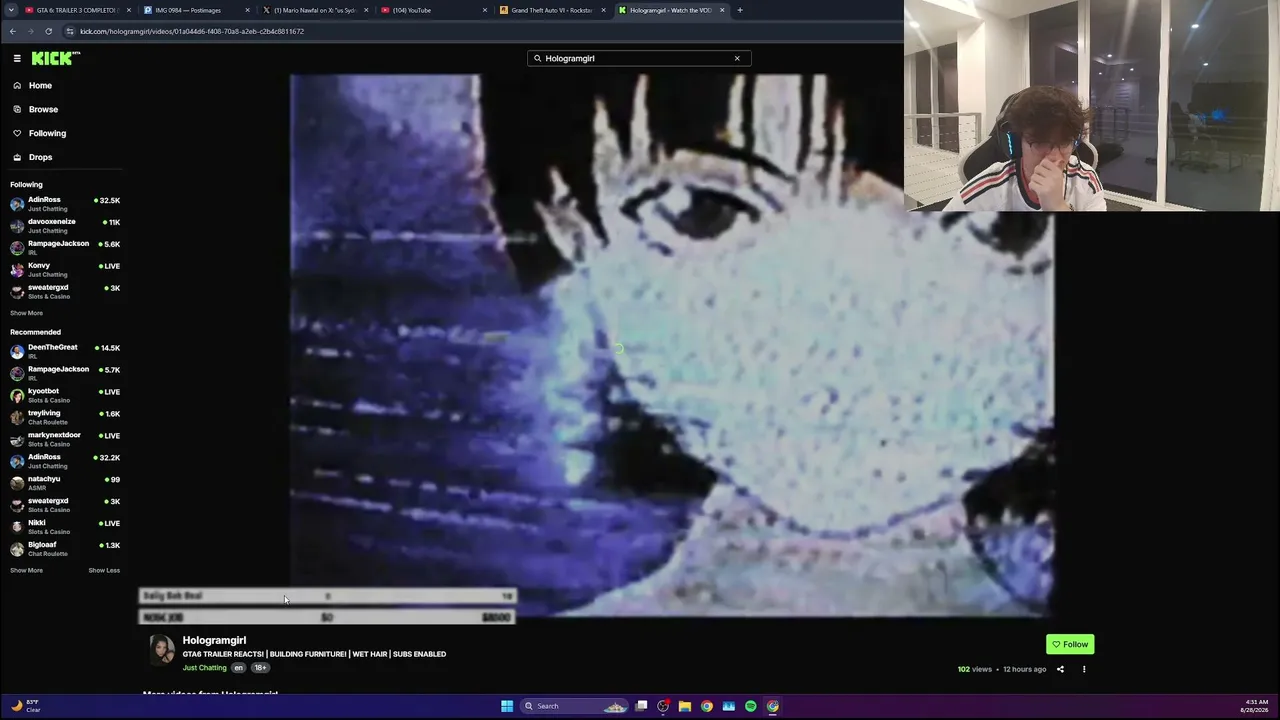Viewport: 1280px width, 720px height.
Task: Open the Windows Start menu
Action: pyautogui.click(x=507, y=706)
